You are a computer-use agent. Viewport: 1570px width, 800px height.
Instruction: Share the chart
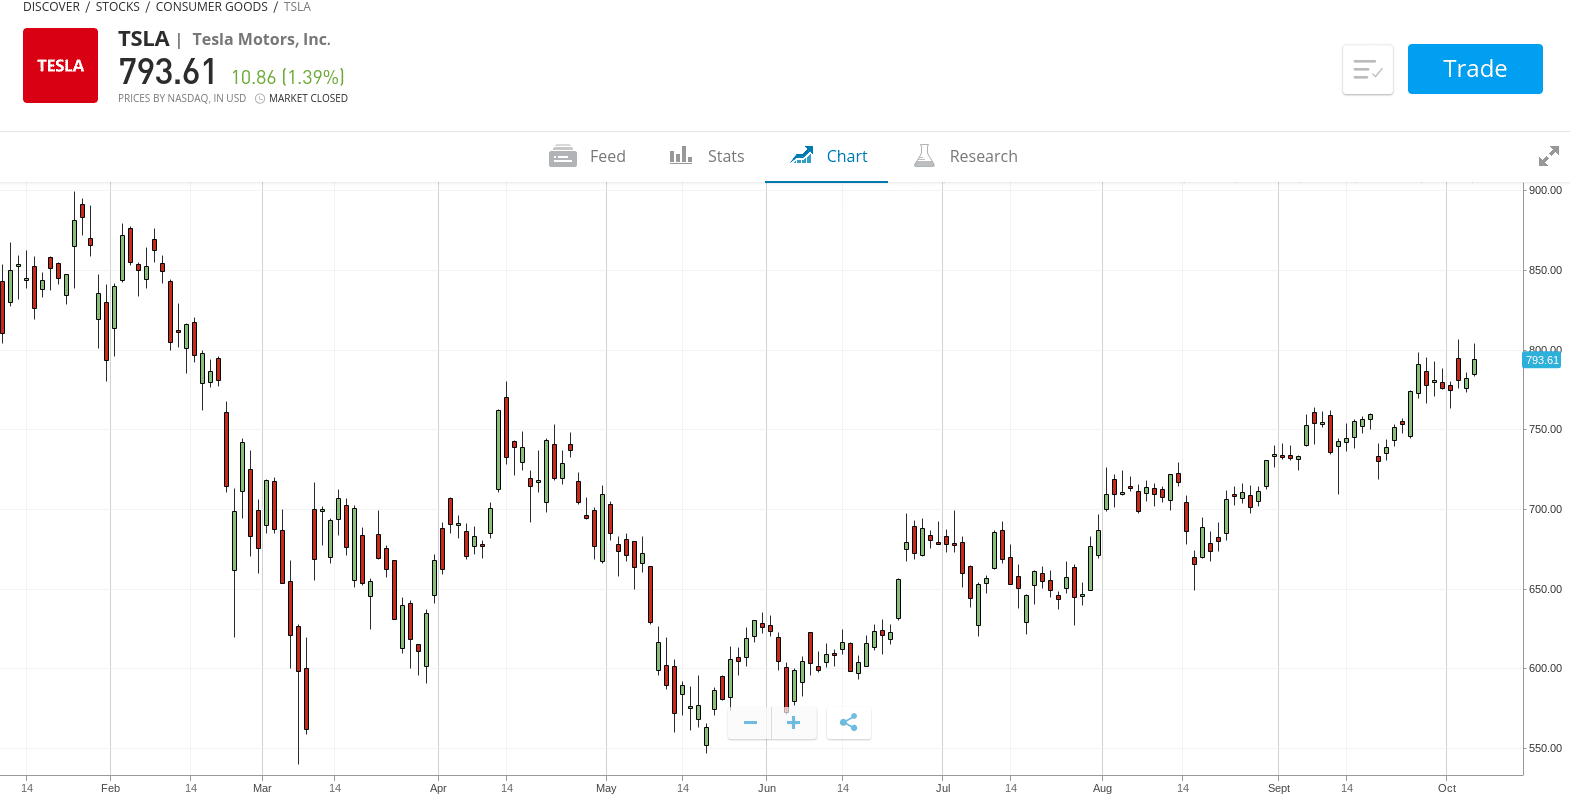[x=849, y=722]
